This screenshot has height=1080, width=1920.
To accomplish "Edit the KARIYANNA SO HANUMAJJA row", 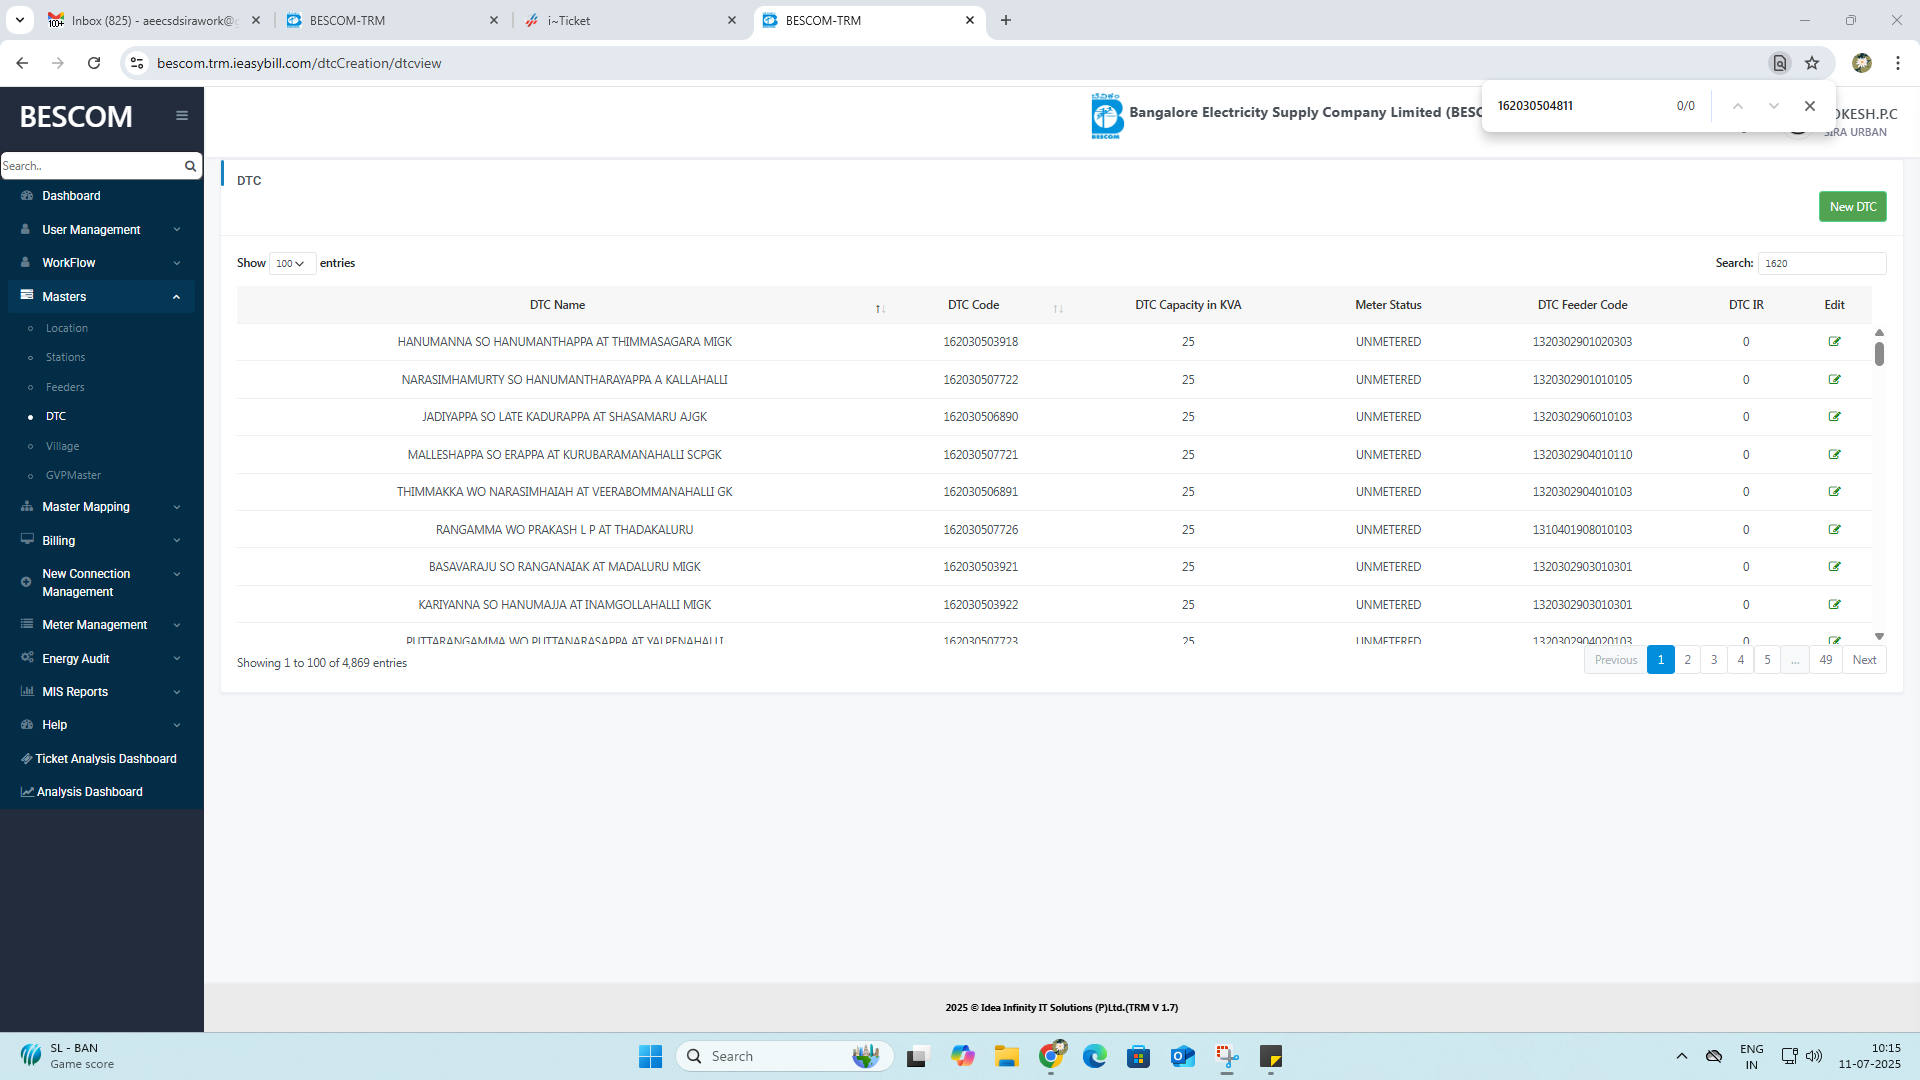I will coord(1834,605).
